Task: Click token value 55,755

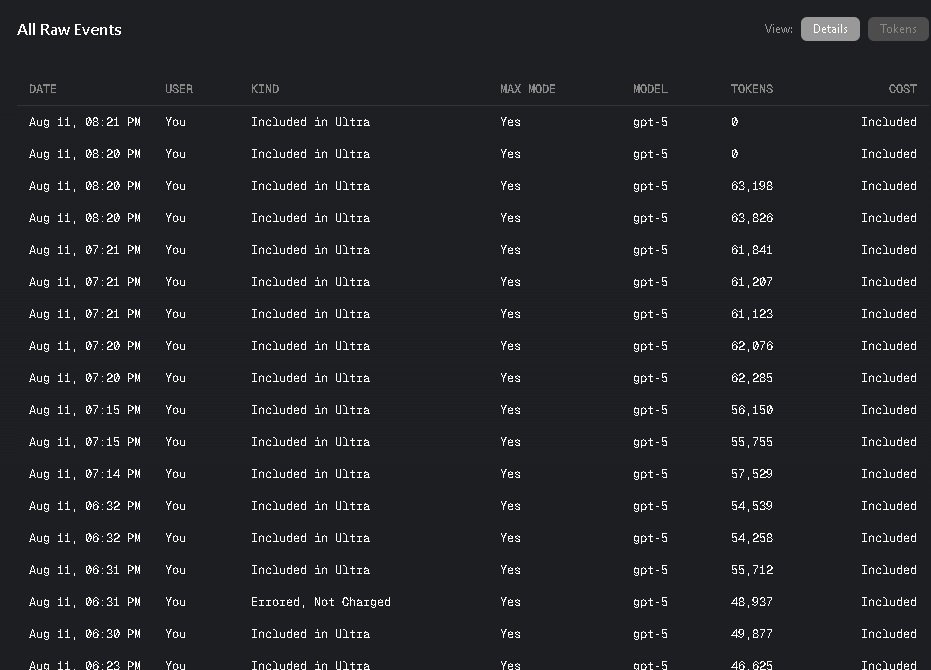Action: 752,443
